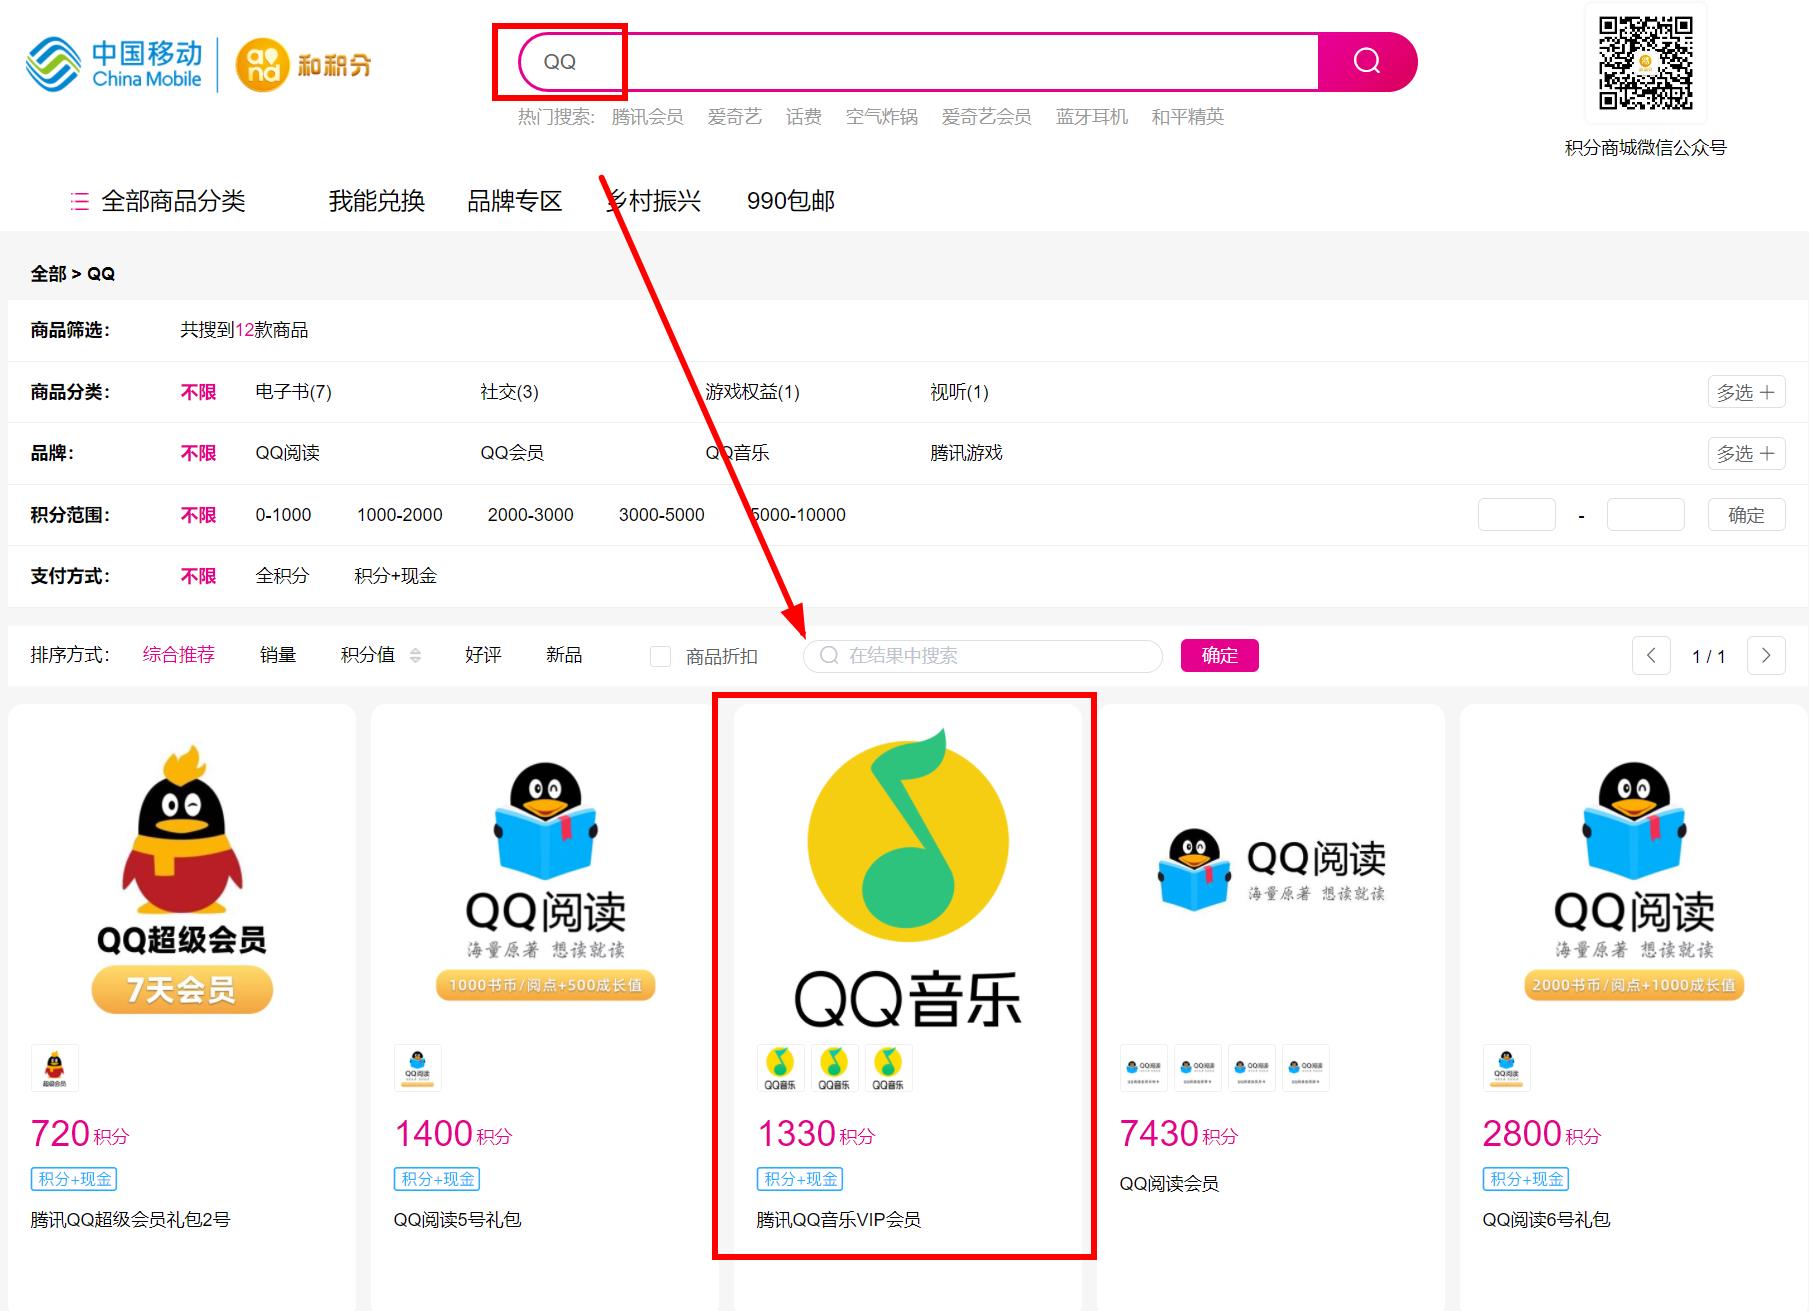This screenshot has width=1809, height=1311.
Task: Check the 商品折扣 checkbox
Action: 660,656
